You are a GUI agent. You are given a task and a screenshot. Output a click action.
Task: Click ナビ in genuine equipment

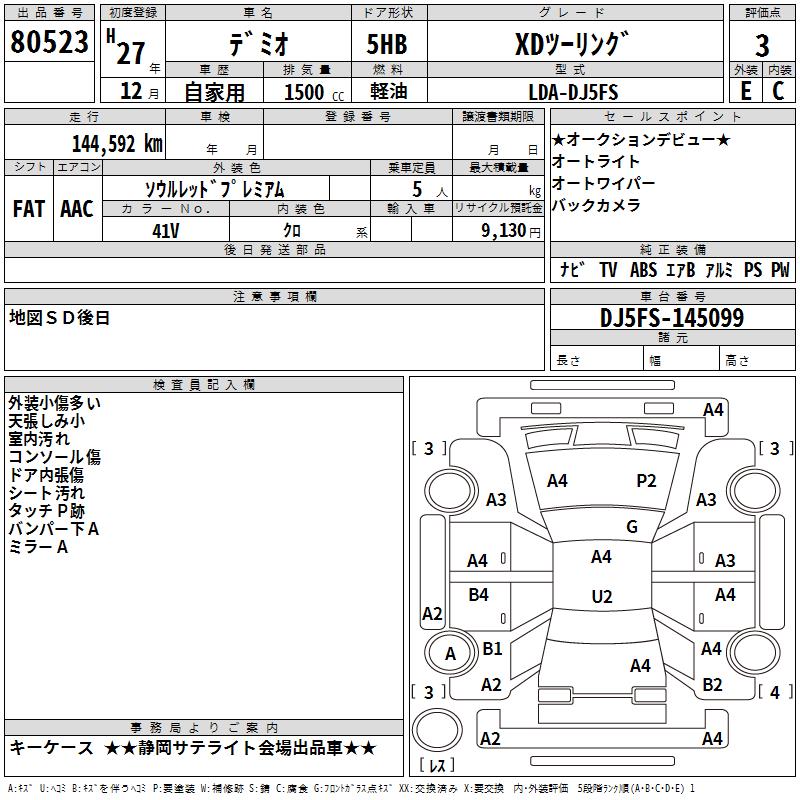coord(572,269)
